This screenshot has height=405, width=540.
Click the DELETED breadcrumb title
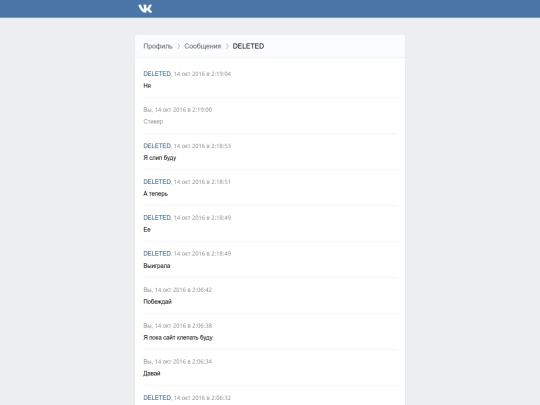(248, 46)
